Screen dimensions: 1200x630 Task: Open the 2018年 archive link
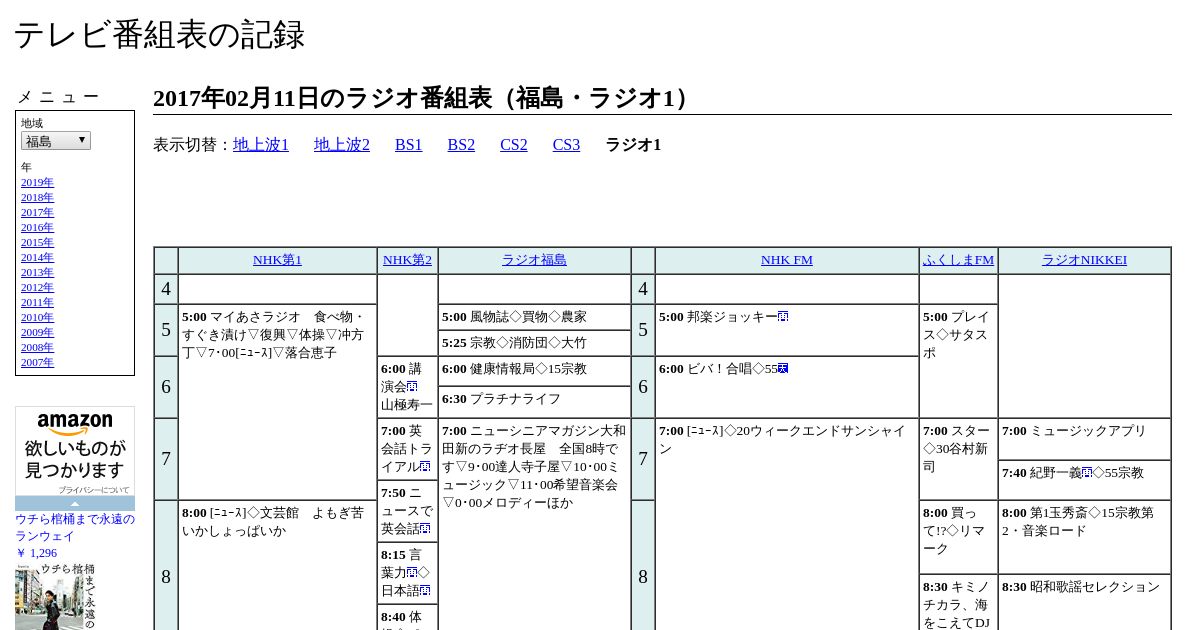37,197
